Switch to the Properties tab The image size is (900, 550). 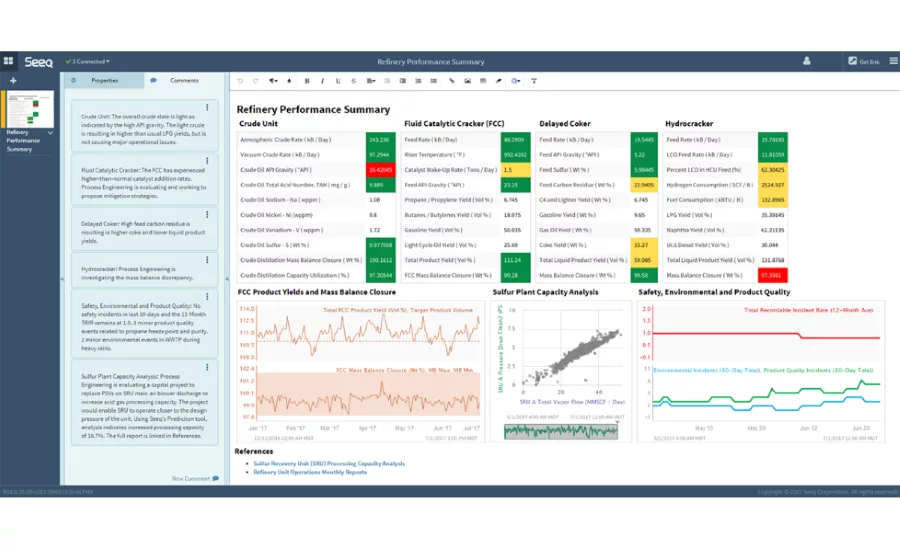pos(104,80)
